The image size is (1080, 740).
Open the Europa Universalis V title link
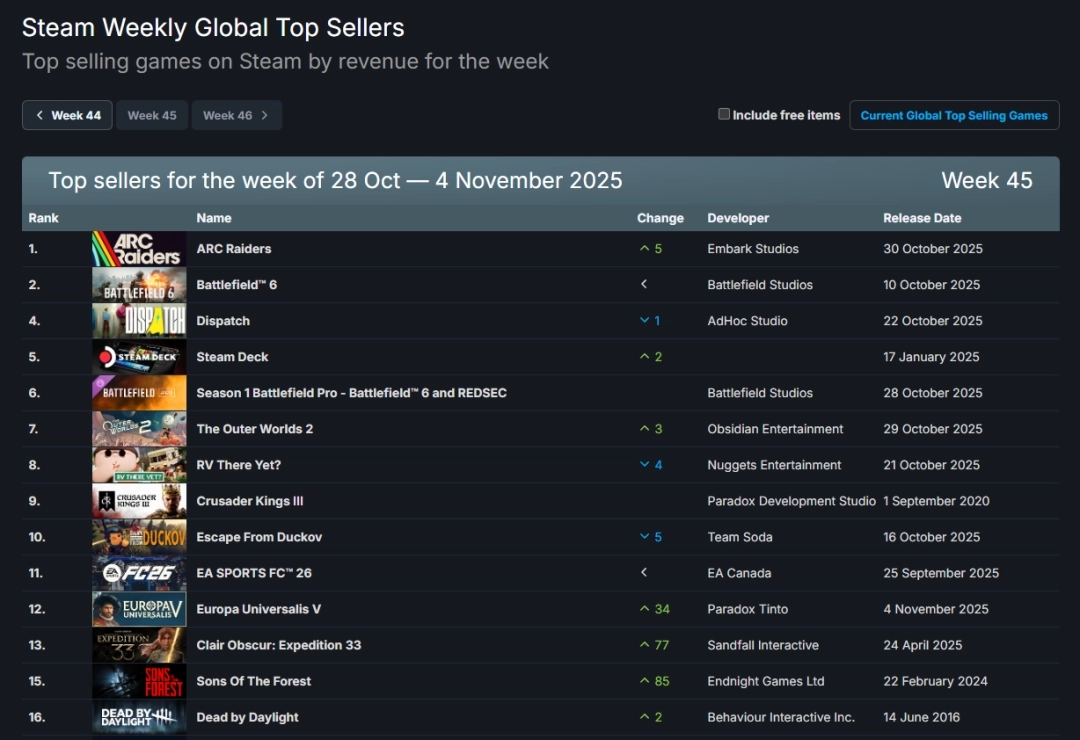[258, 609]
